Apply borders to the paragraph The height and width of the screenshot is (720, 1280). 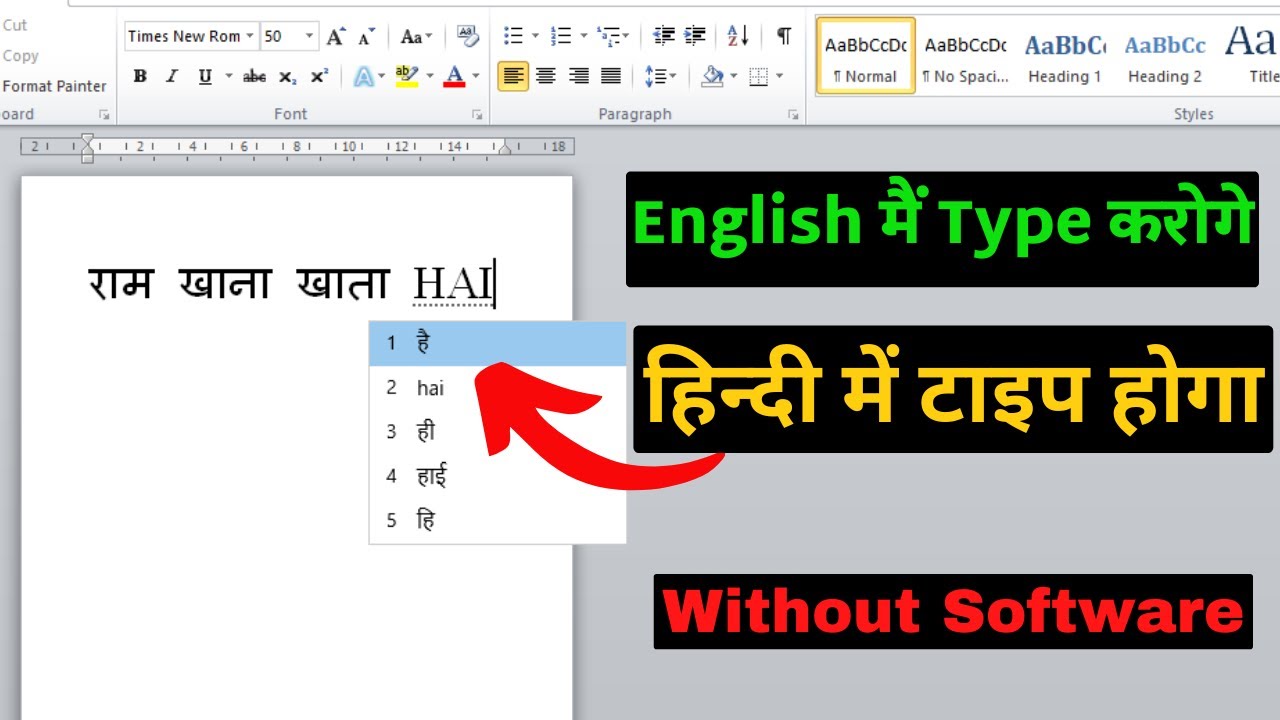tap(758, 76)
